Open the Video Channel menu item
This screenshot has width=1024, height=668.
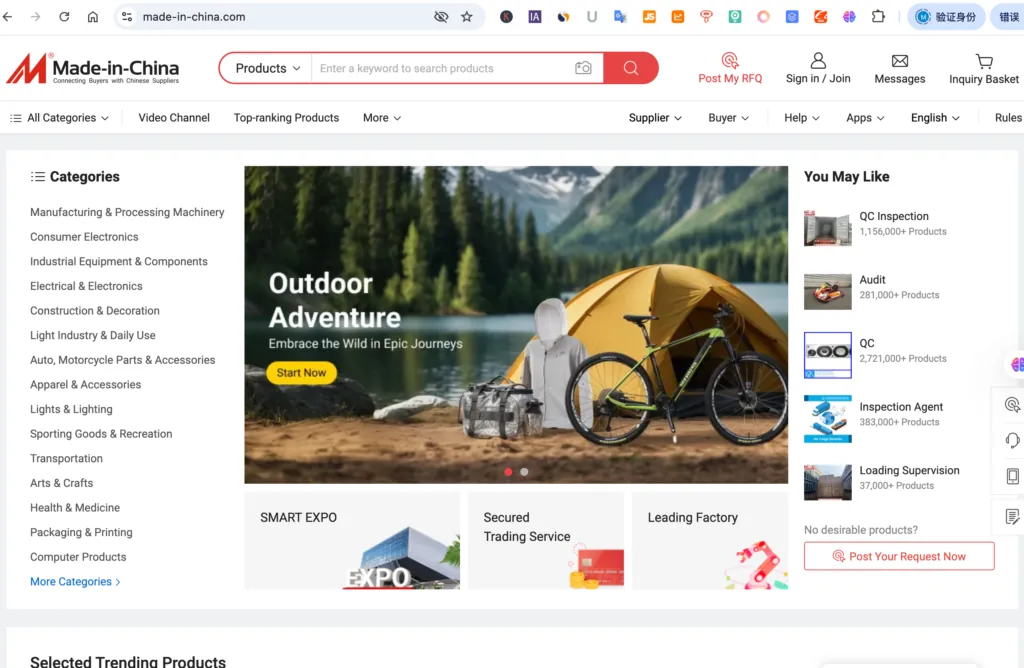coord(174,118)
